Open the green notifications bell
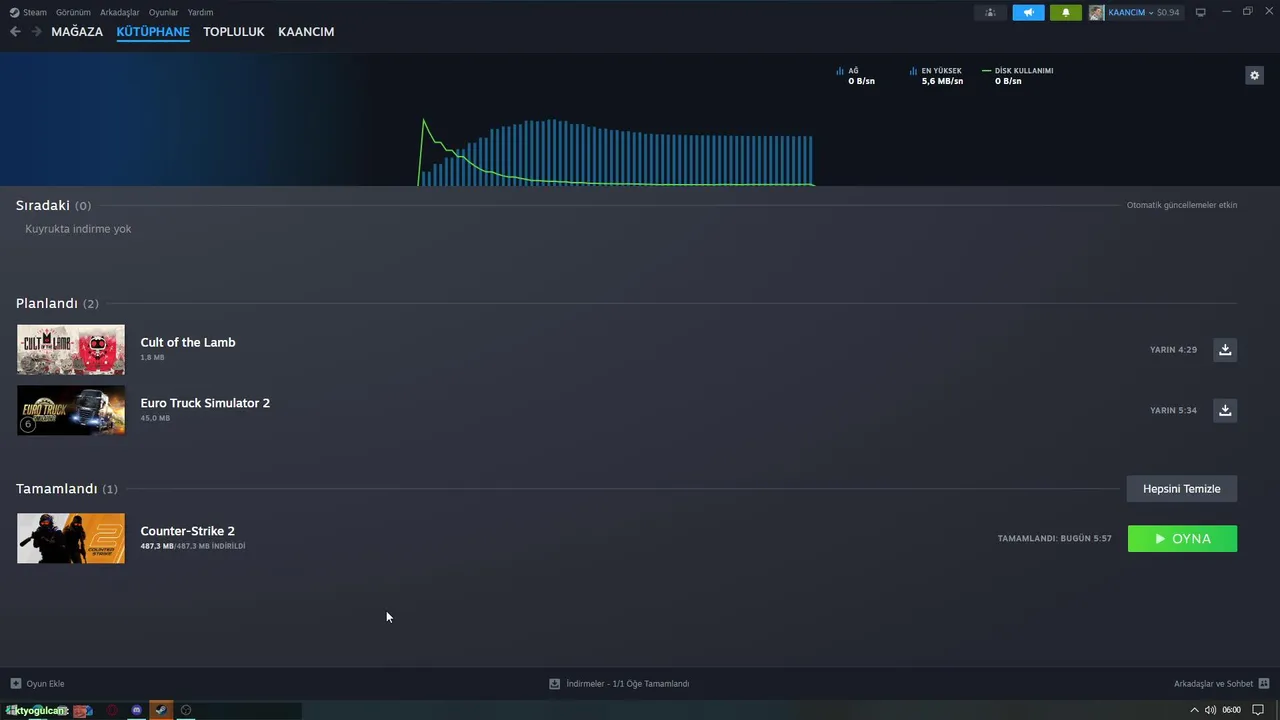 [x=1066, y=13]
